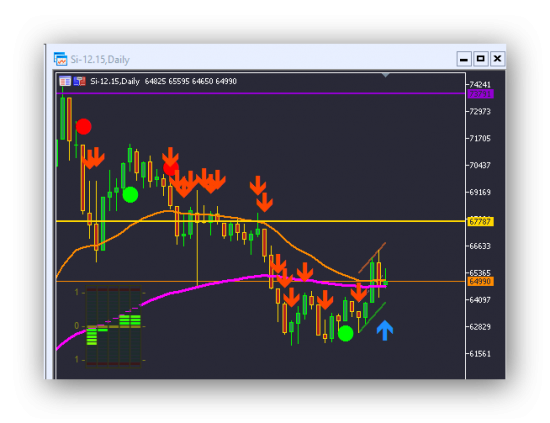The height and width of the screenshot is (423, 550).
Task: Click the embedded histogram indicator panel
Action: pos(113,327)
